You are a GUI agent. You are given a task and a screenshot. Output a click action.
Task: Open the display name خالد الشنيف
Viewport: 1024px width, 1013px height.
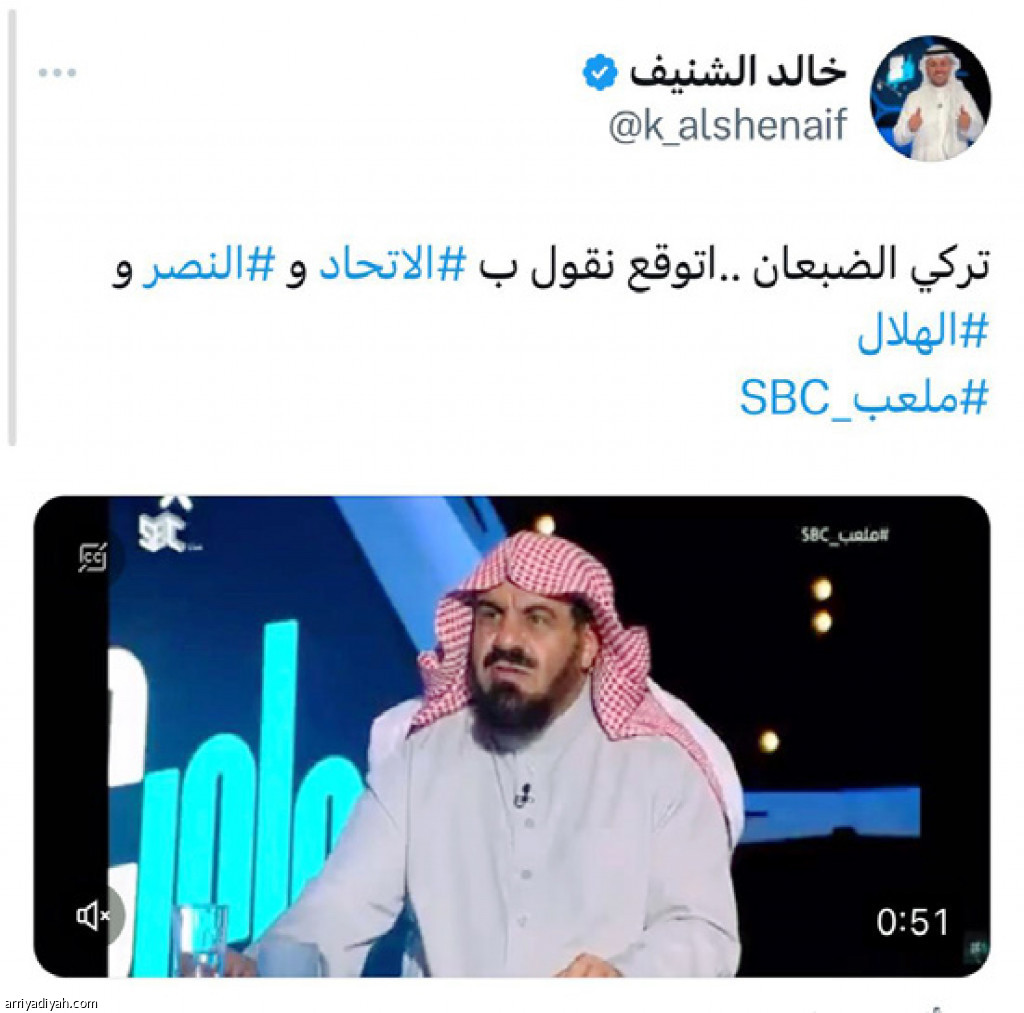click(738, 71)
